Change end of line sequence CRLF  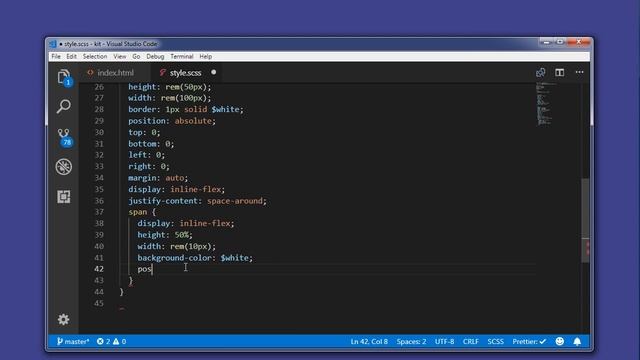[x=471, y=341]
